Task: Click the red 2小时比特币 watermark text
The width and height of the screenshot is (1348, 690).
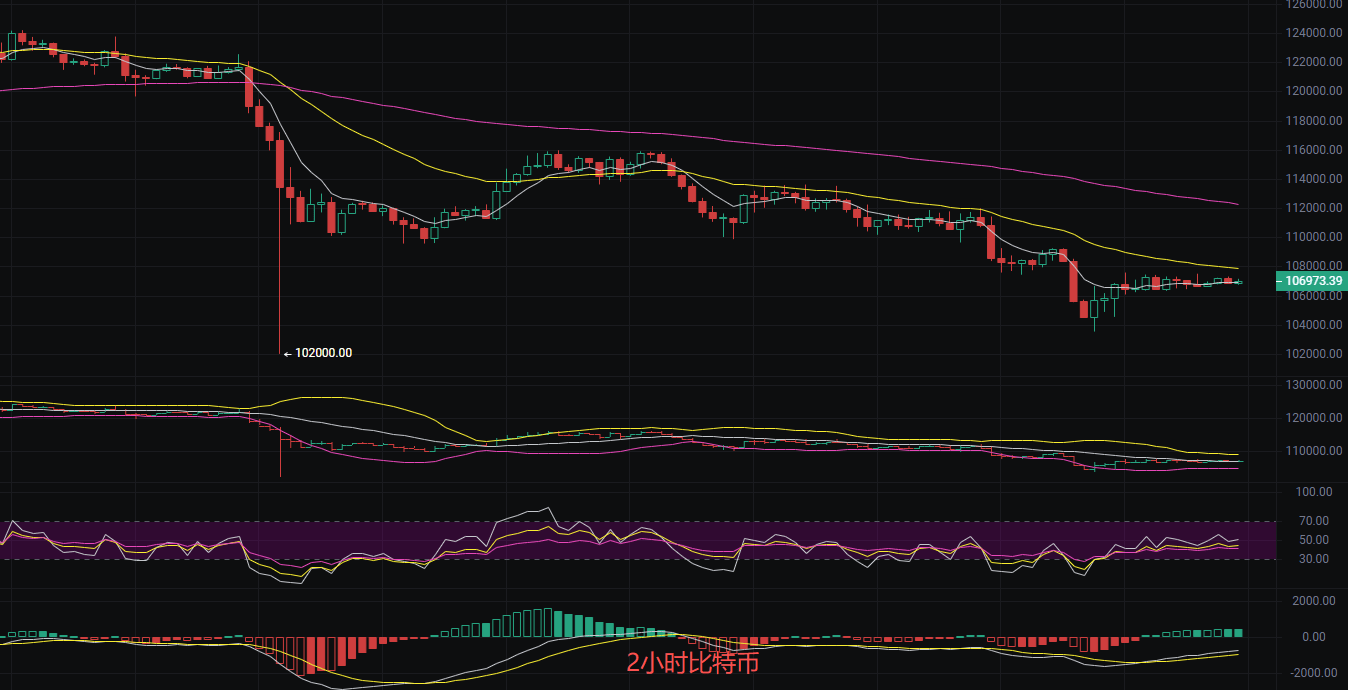Action: tap(692, 661)
